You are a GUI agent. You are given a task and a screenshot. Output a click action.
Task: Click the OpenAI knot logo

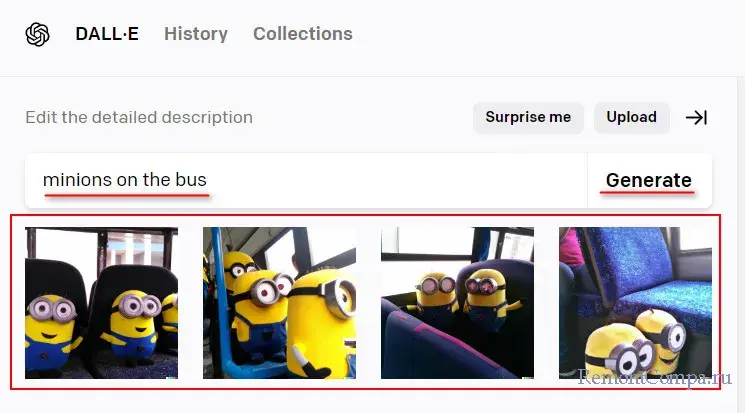[38, 34]
